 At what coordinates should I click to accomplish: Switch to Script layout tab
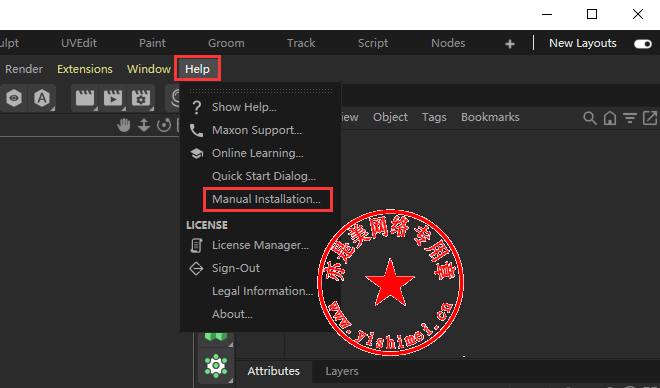[373, 43]
